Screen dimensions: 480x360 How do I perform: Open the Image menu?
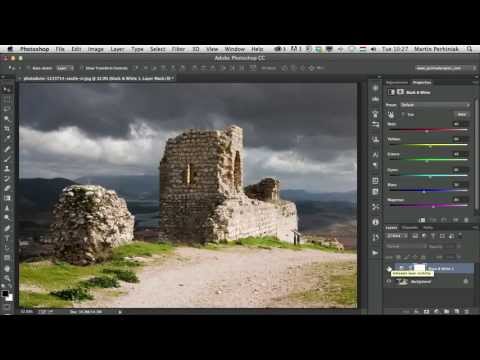[x=96, y=49]
